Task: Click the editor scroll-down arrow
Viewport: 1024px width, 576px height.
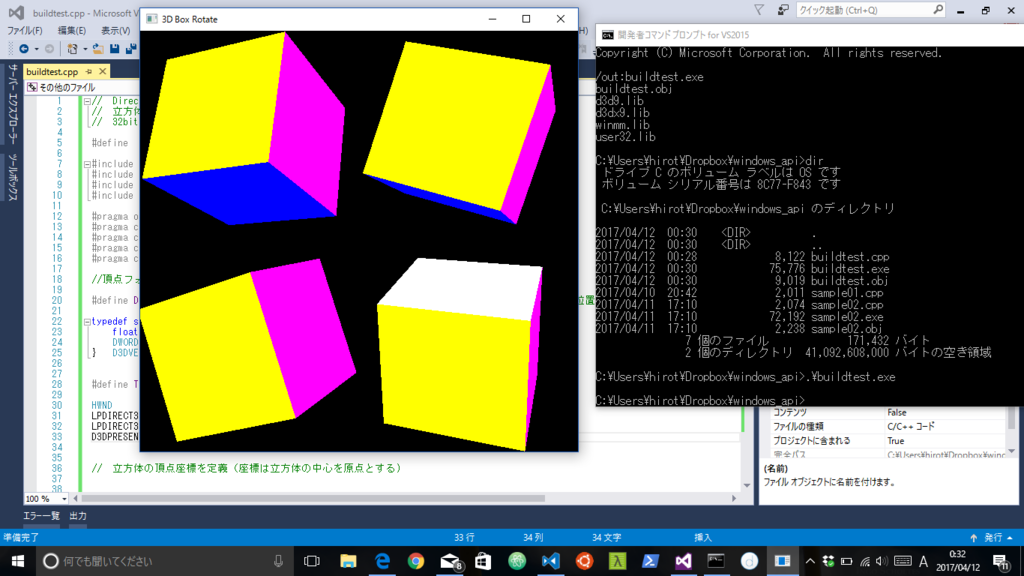Action: click(x=747, y=485)
